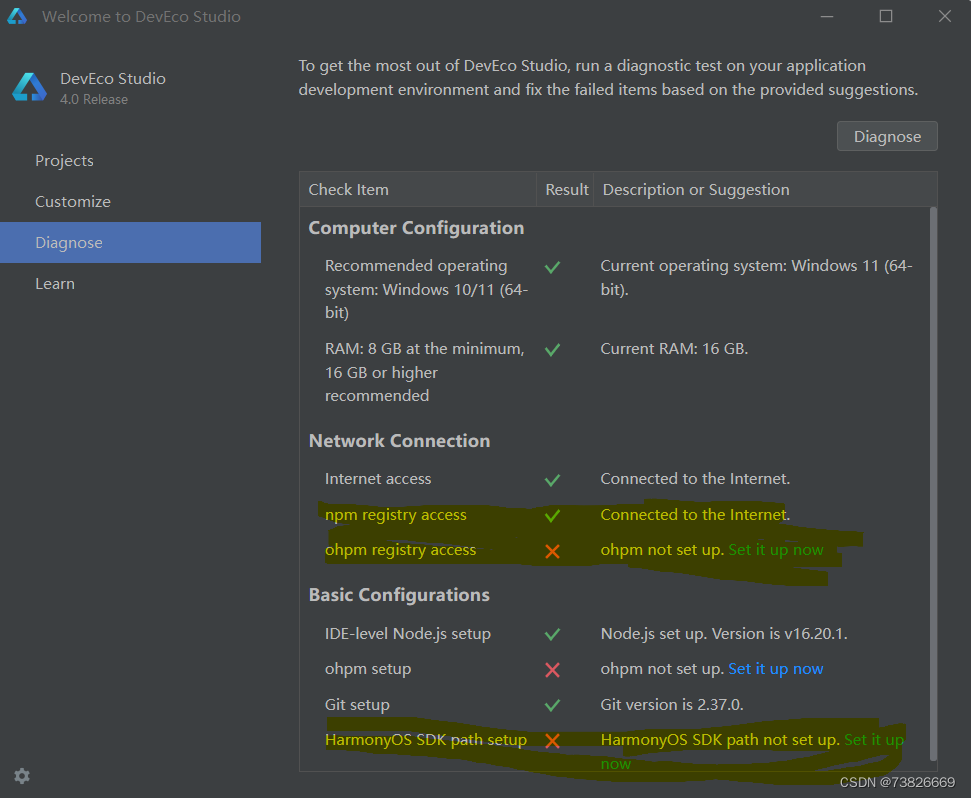Select the HarmonyOS SDK path setup item
Screen dimensions: 971x798
[x=425, y=740]
